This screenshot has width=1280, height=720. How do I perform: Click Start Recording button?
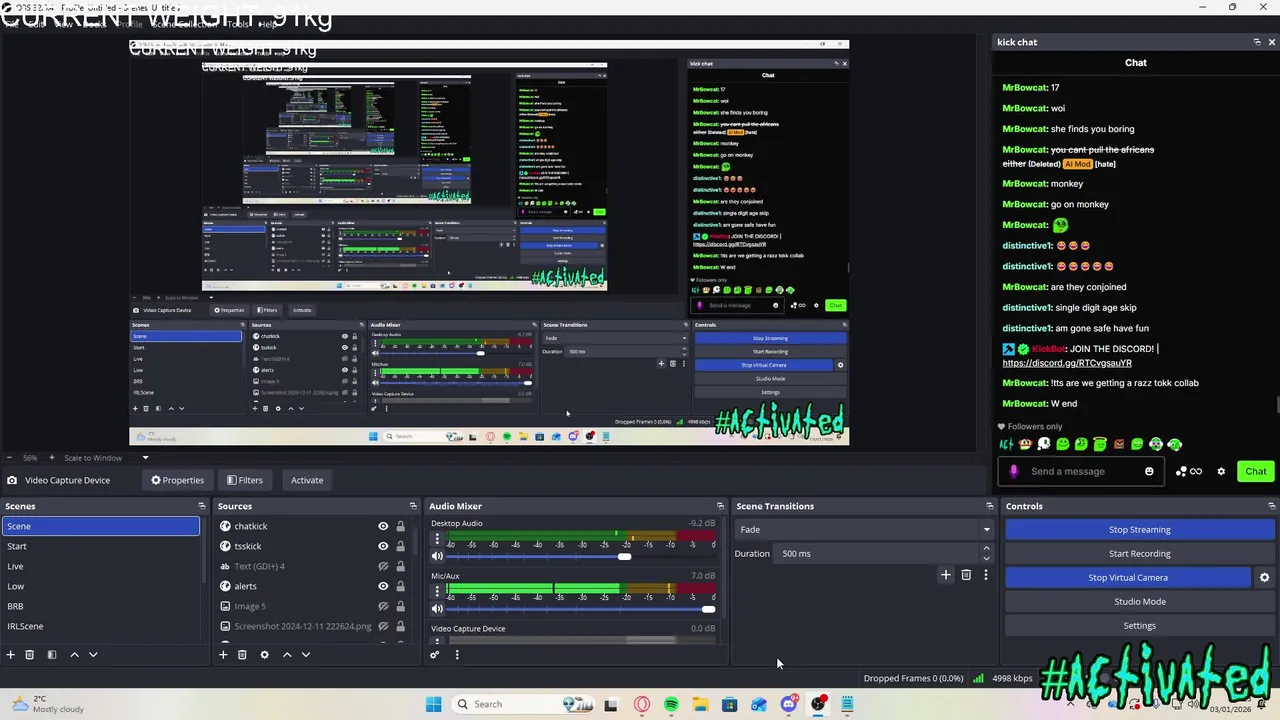1139,554
